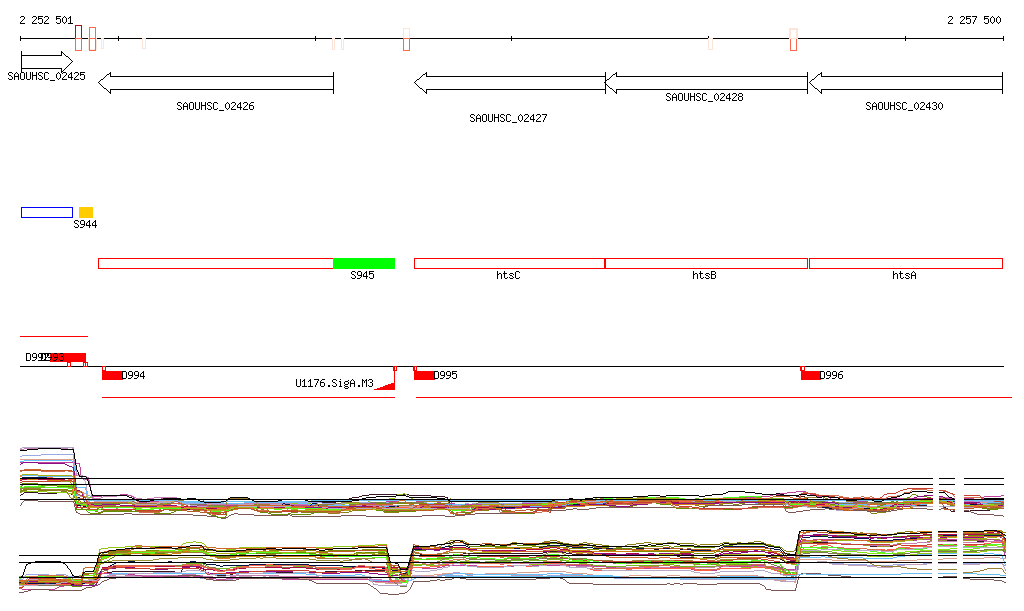
Task: Click the SAOUHSC_02426 text label
Action: coord(216,106)
